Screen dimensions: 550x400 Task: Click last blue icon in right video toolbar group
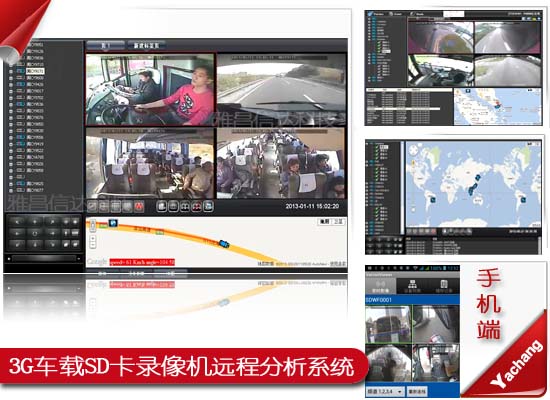click(x=208, y=206)
